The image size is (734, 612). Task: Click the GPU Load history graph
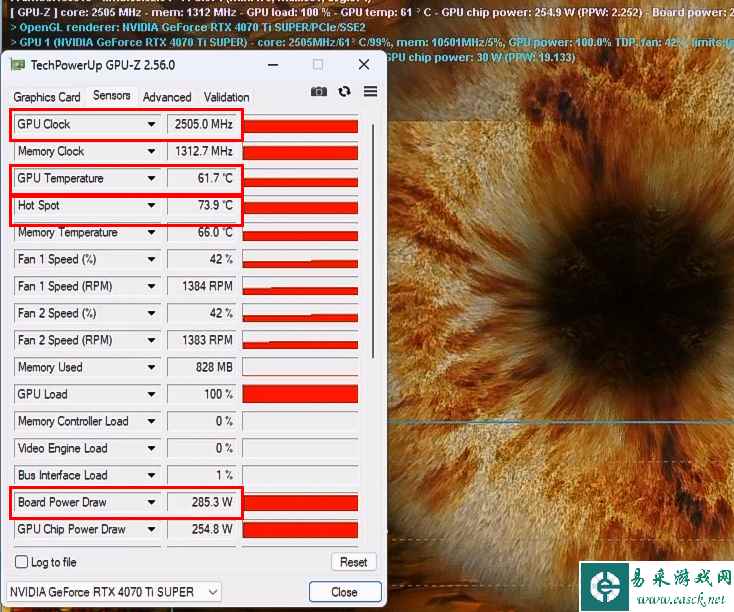(x=301, y=394)
